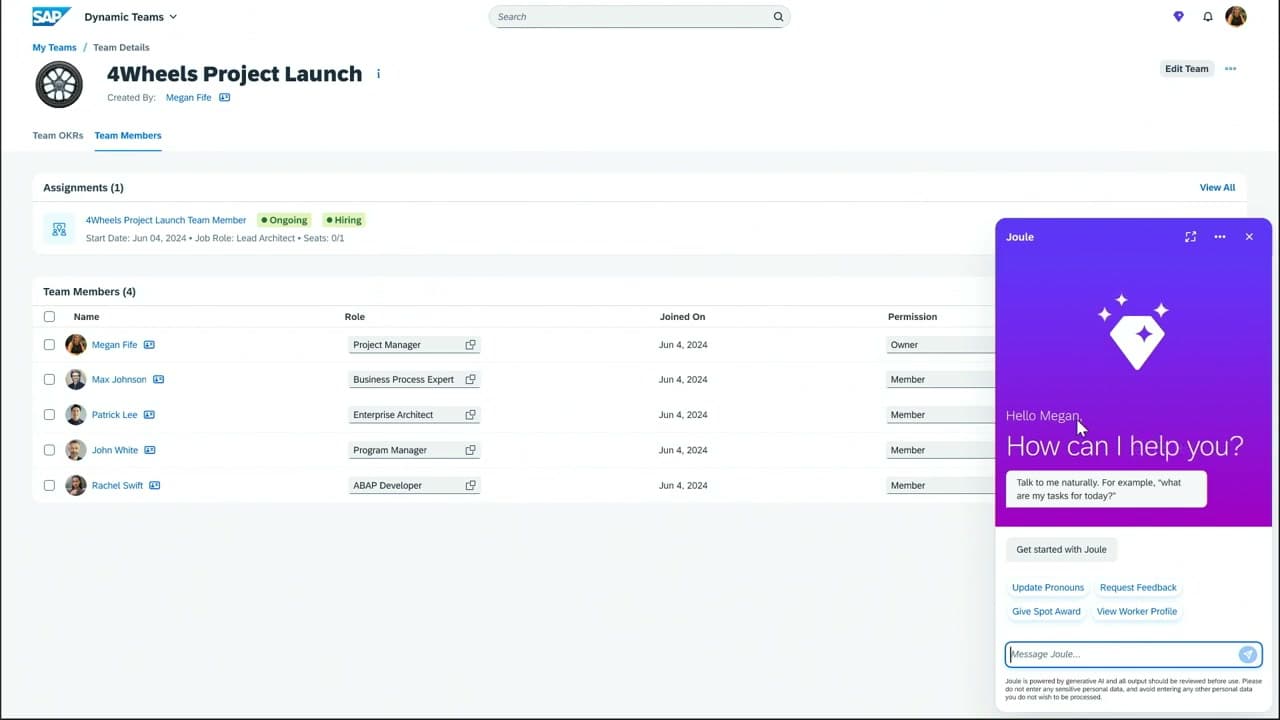
Task: Open value help for ABAP Developer role
Action: [470, 486]
